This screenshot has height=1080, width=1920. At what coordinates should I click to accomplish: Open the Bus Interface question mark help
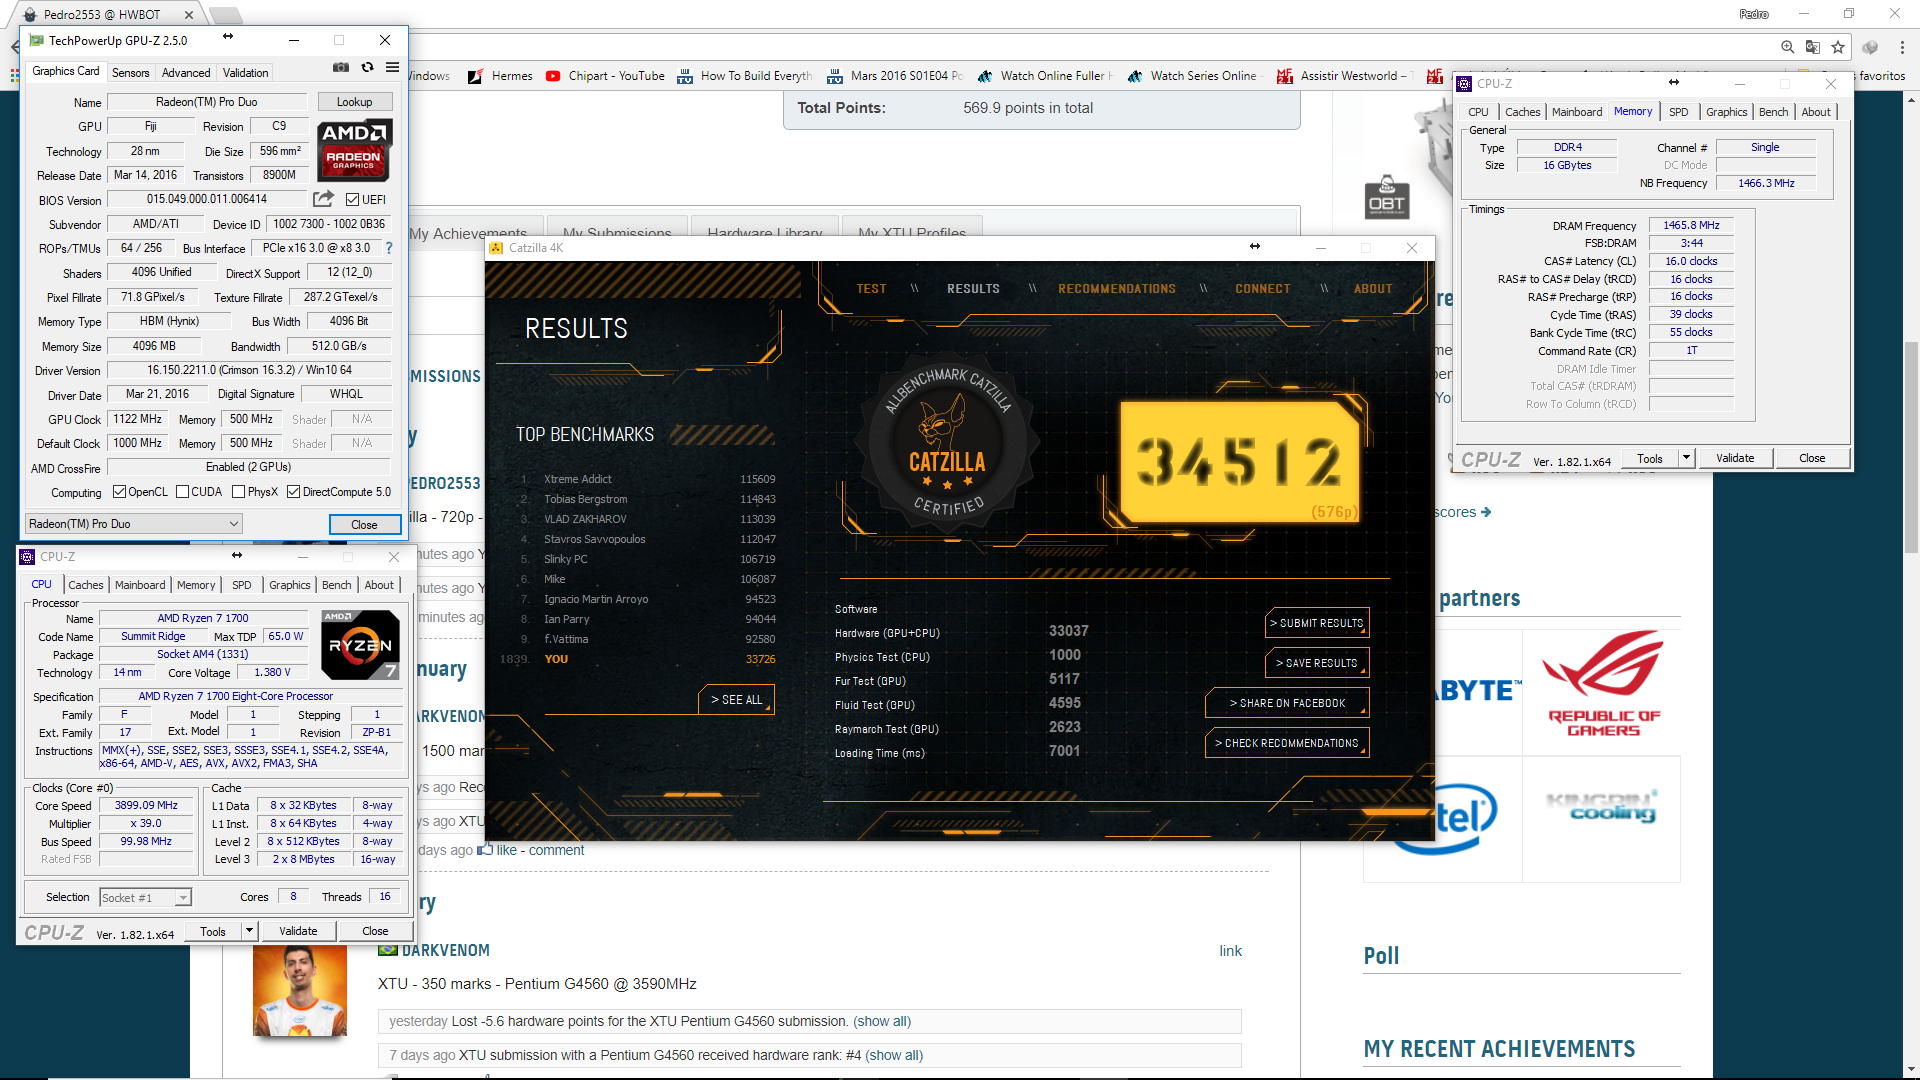pyautogui.click(x=389, y=248)
